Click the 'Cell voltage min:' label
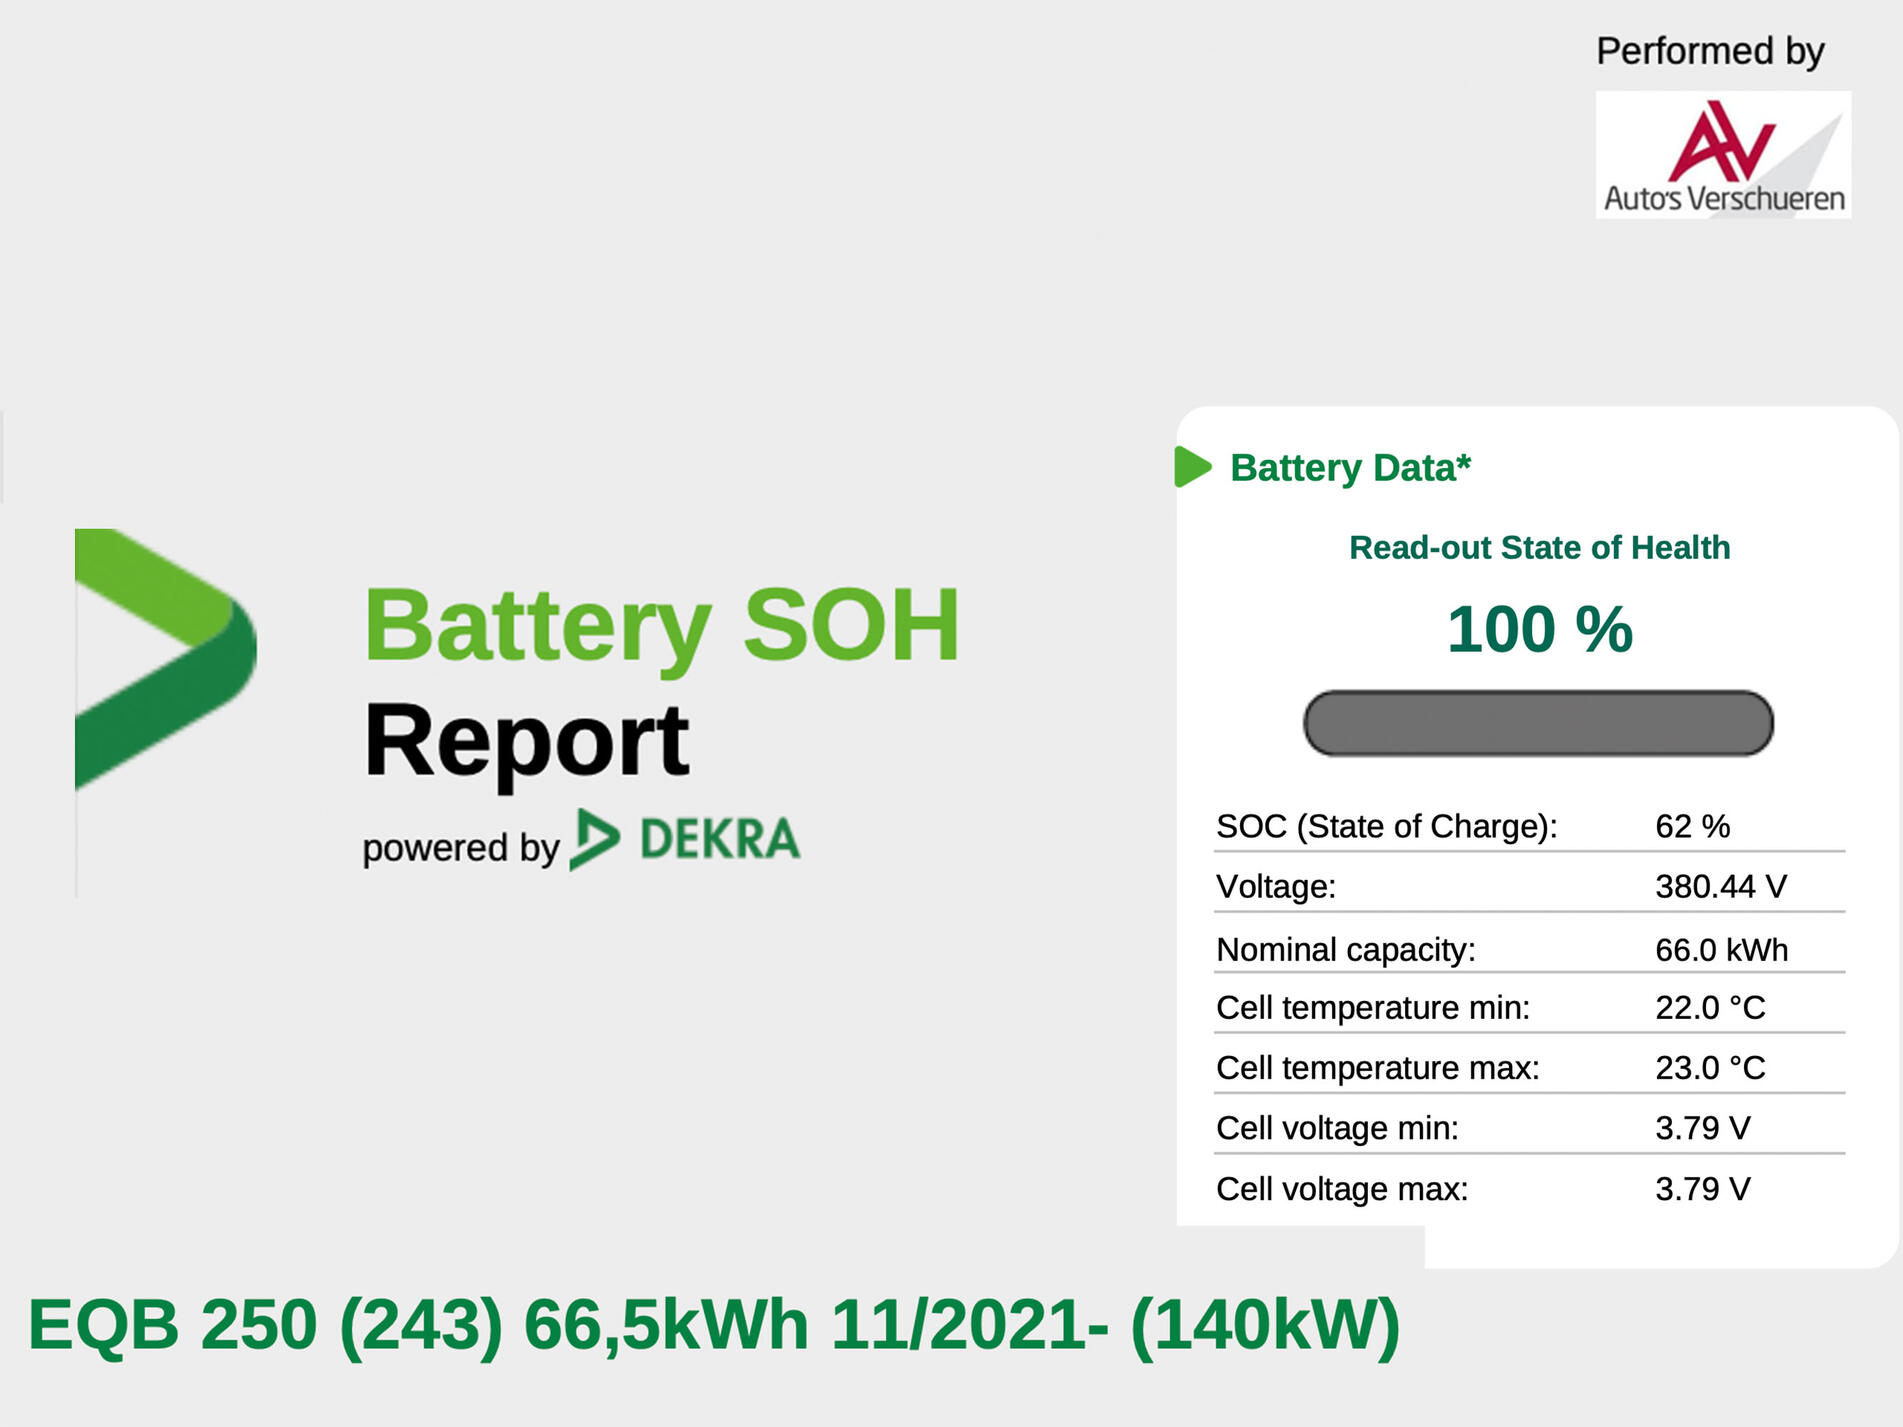The image size is (1903, 1427). [1337, 1127]
